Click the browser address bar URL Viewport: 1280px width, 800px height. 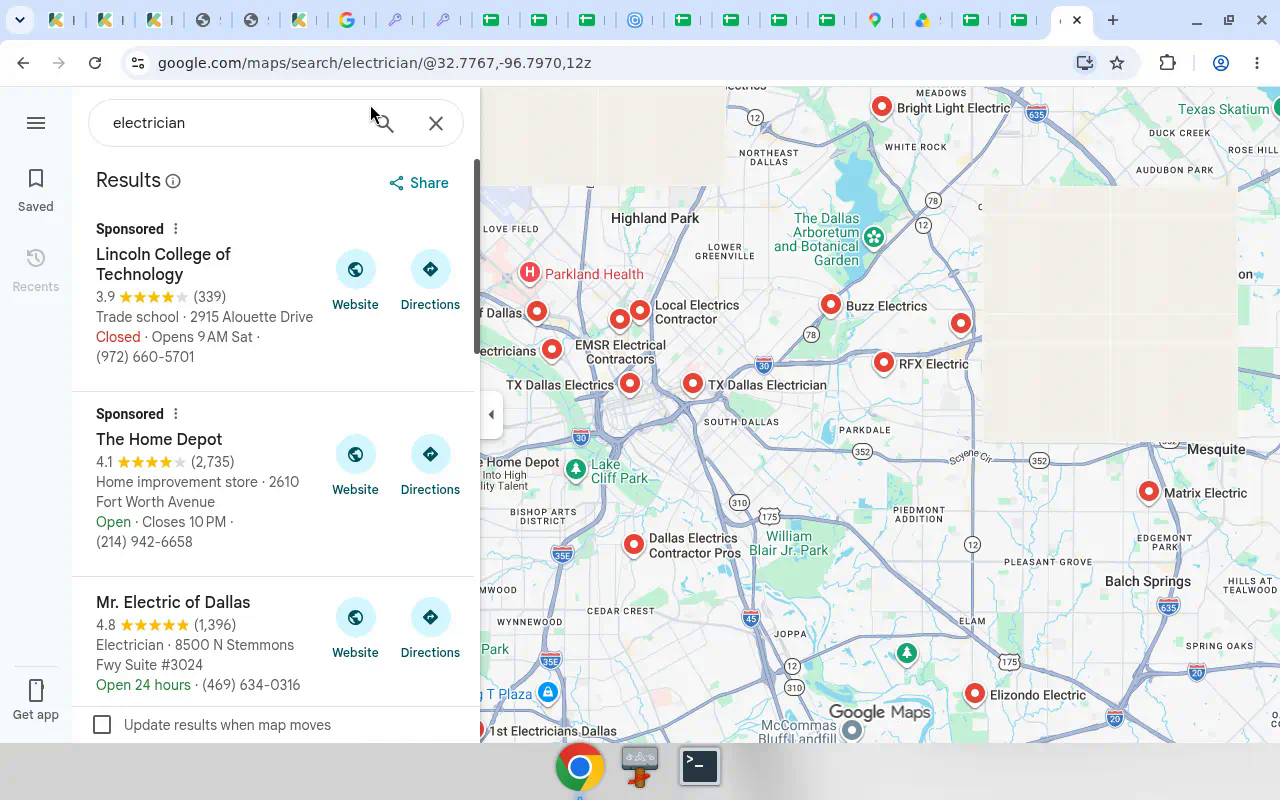(x=374, y=63)
